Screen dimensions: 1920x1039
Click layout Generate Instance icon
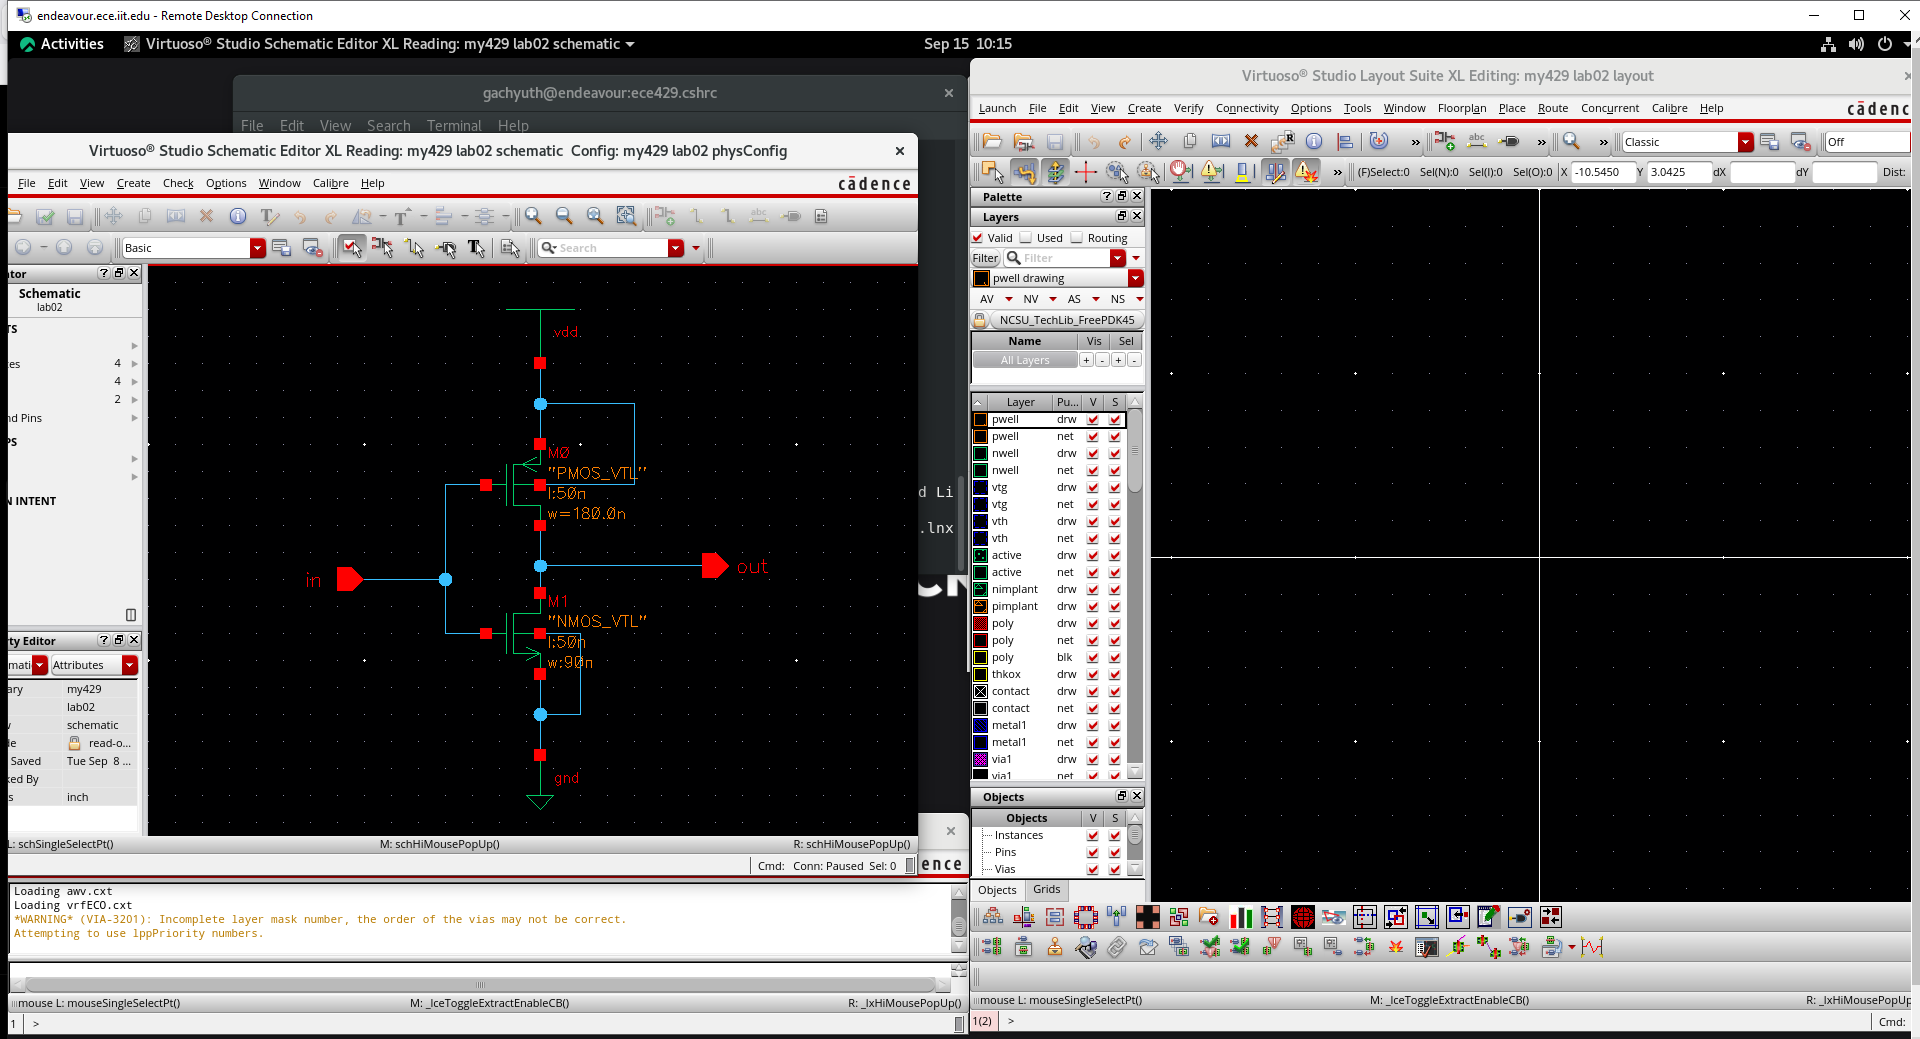click(1445, 142)
